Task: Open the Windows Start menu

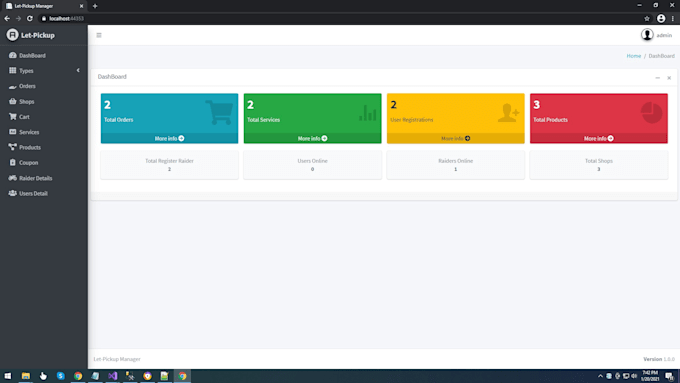Action: coord(8,376)
